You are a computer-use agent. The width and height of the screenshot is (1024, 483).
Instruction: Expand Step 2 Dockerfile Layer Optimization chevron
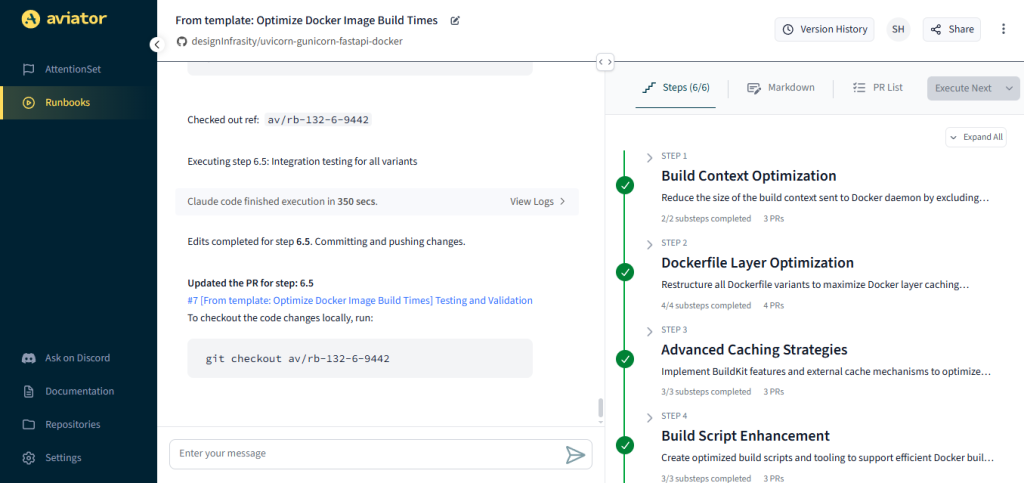tap(650, 244)
